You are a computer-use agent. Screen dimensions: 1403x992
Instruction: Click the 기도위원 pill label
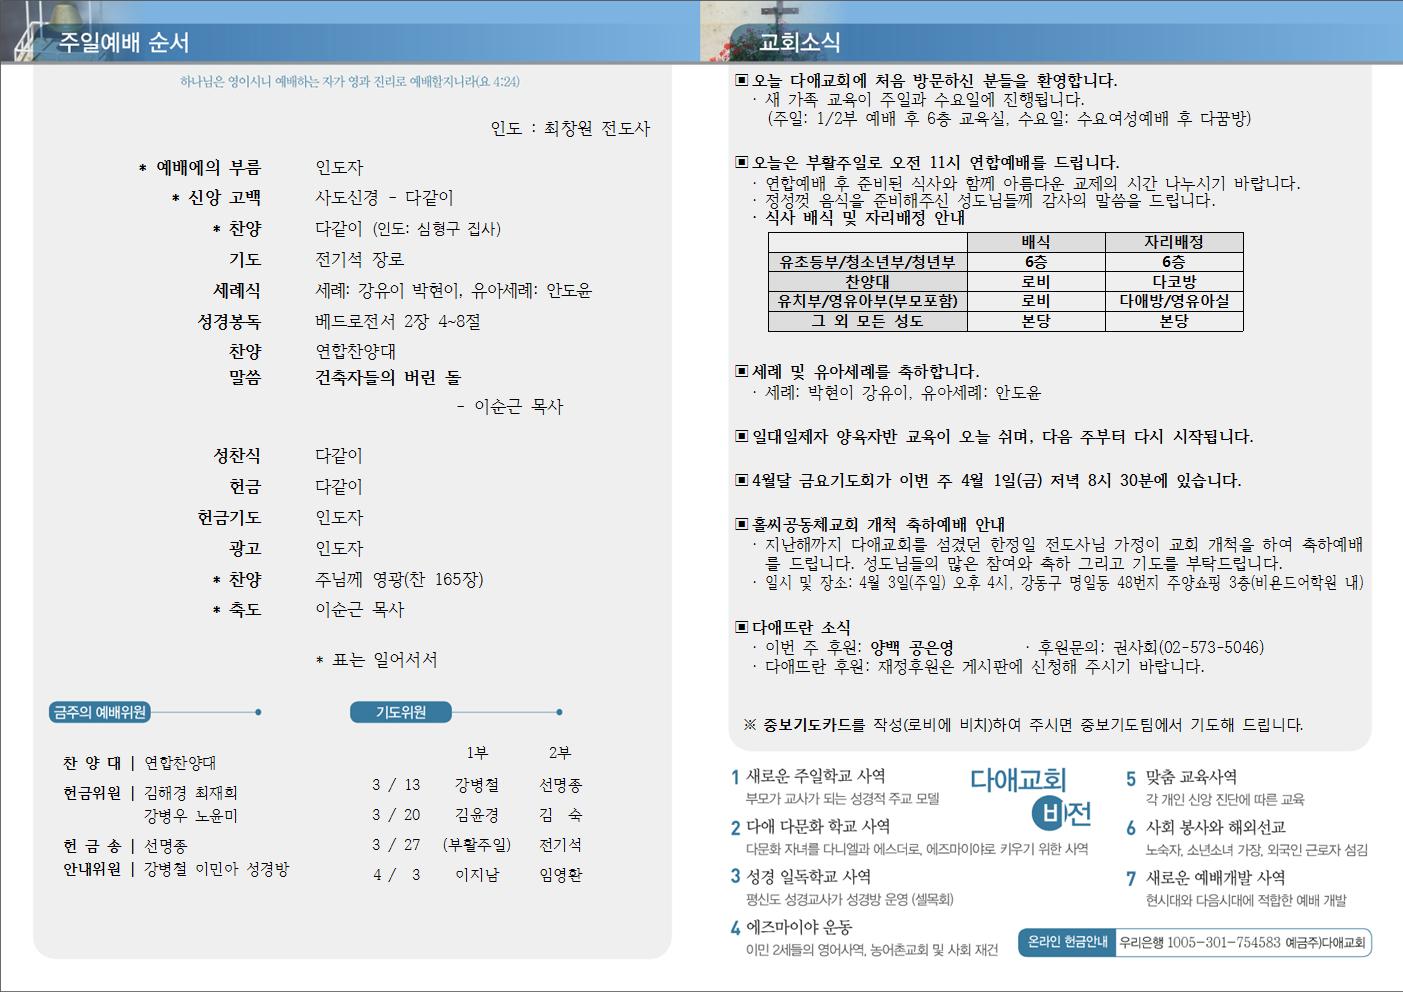pos(400,712)
